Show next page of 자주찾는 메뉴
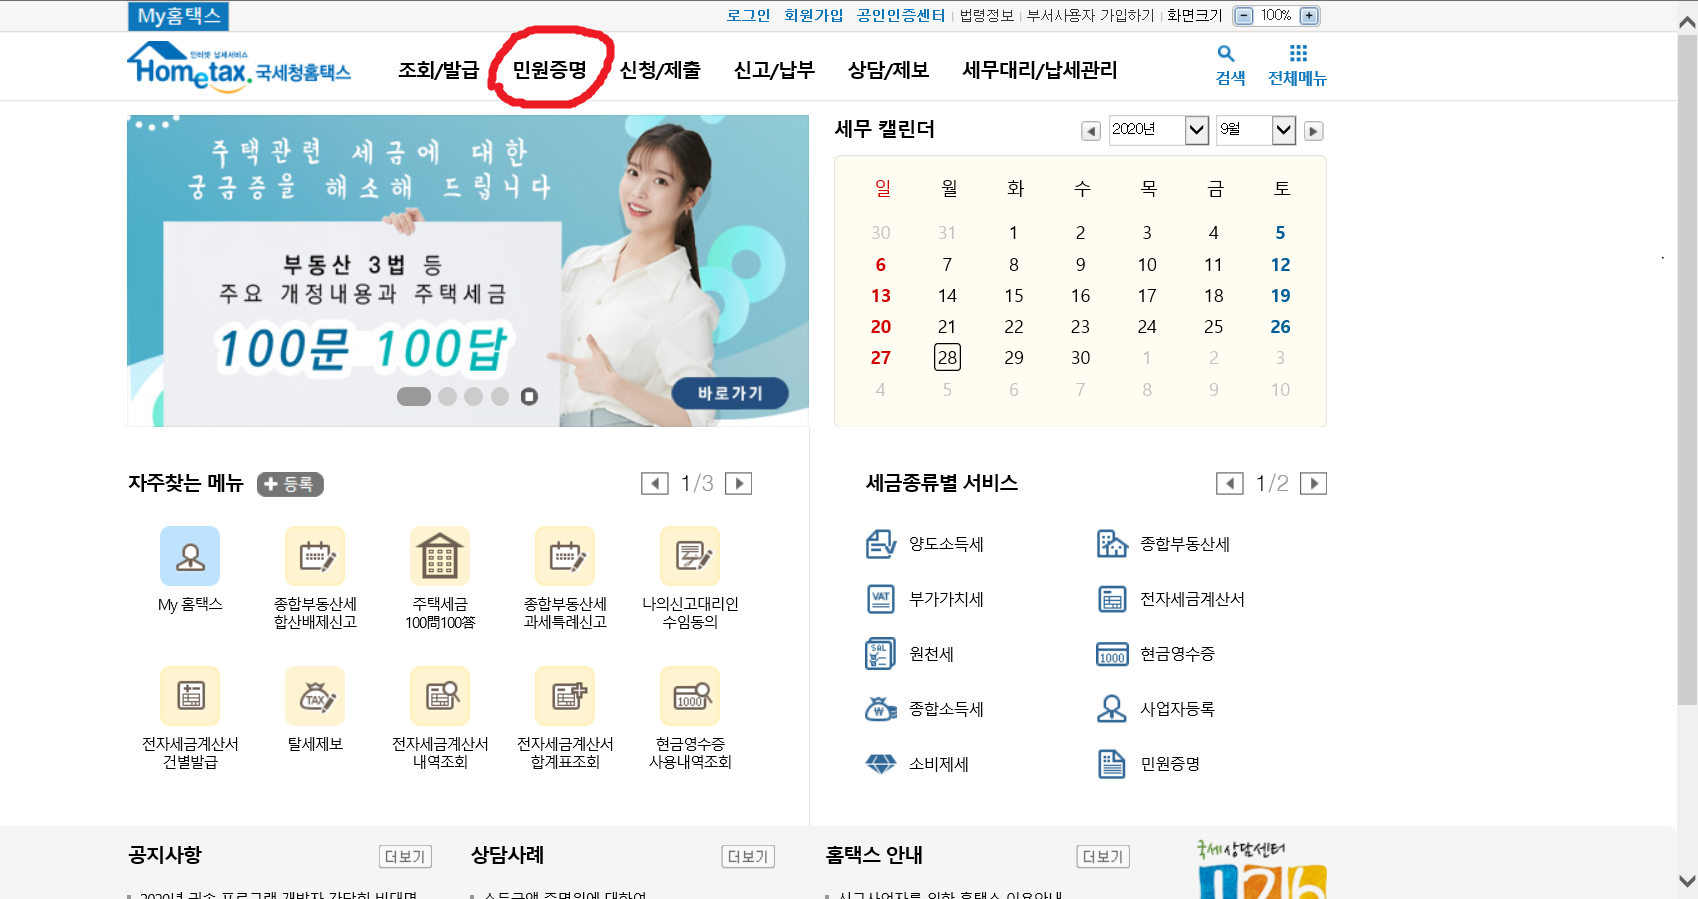This screenshot has width=1698, height=899. (738, 484)
